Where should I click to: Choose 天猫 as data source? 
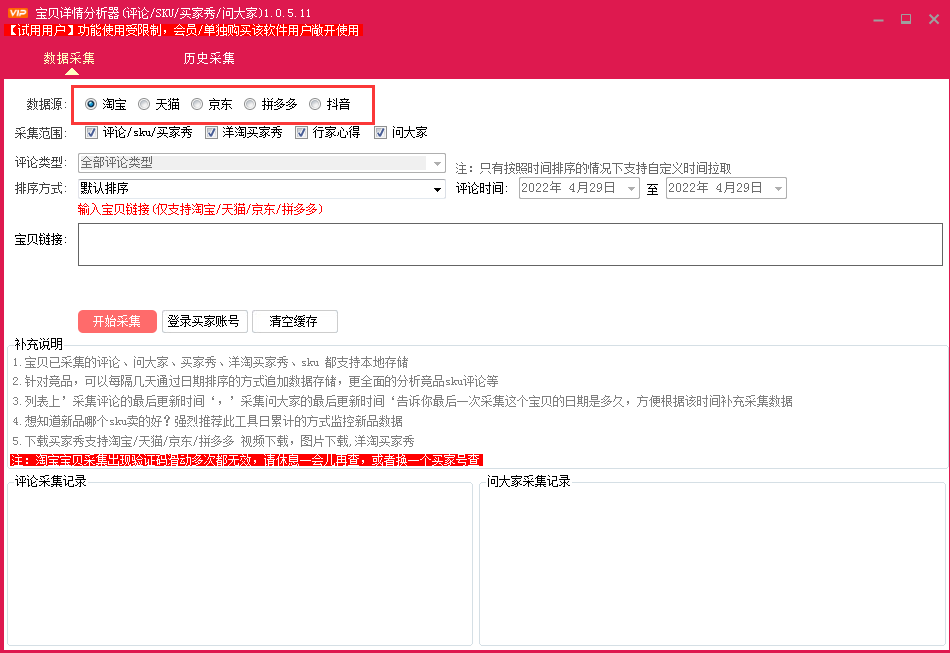click(143, 103)
